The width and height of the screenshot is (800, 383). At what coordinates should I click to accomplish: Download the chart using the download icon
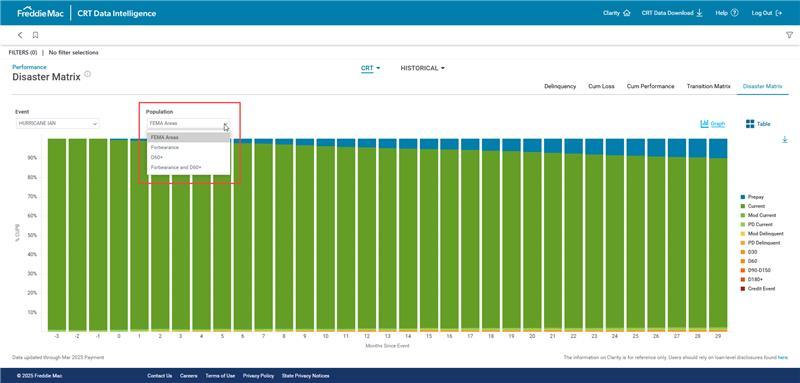coord(785,139)
